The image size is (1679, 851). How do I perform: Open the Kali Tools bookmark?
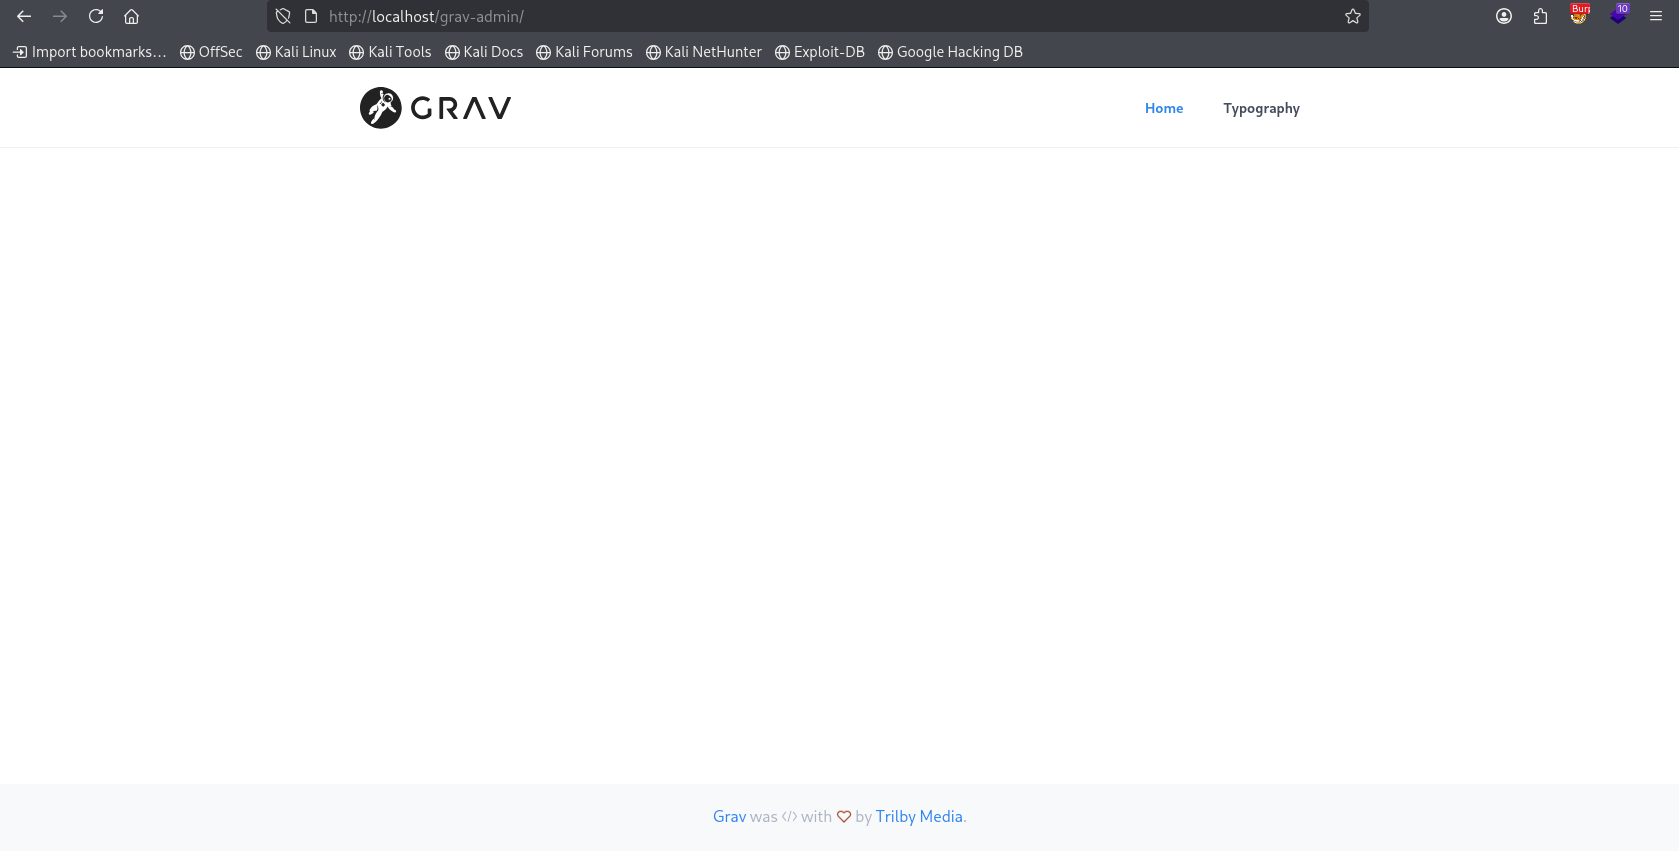pos(390,52)
